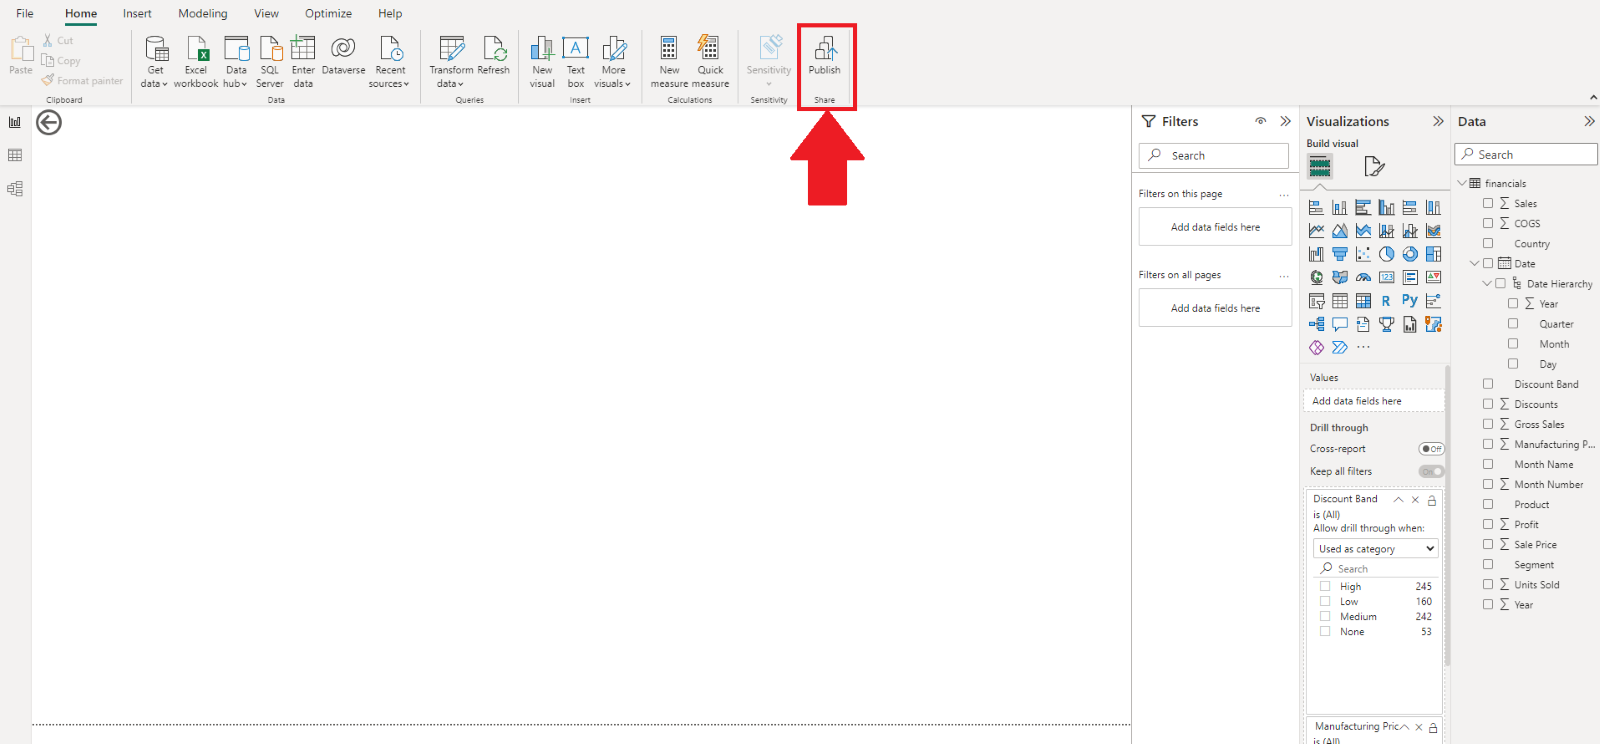Open the File menu
This screenshot has width=1600, height=744.
click(x=25, y=14)
